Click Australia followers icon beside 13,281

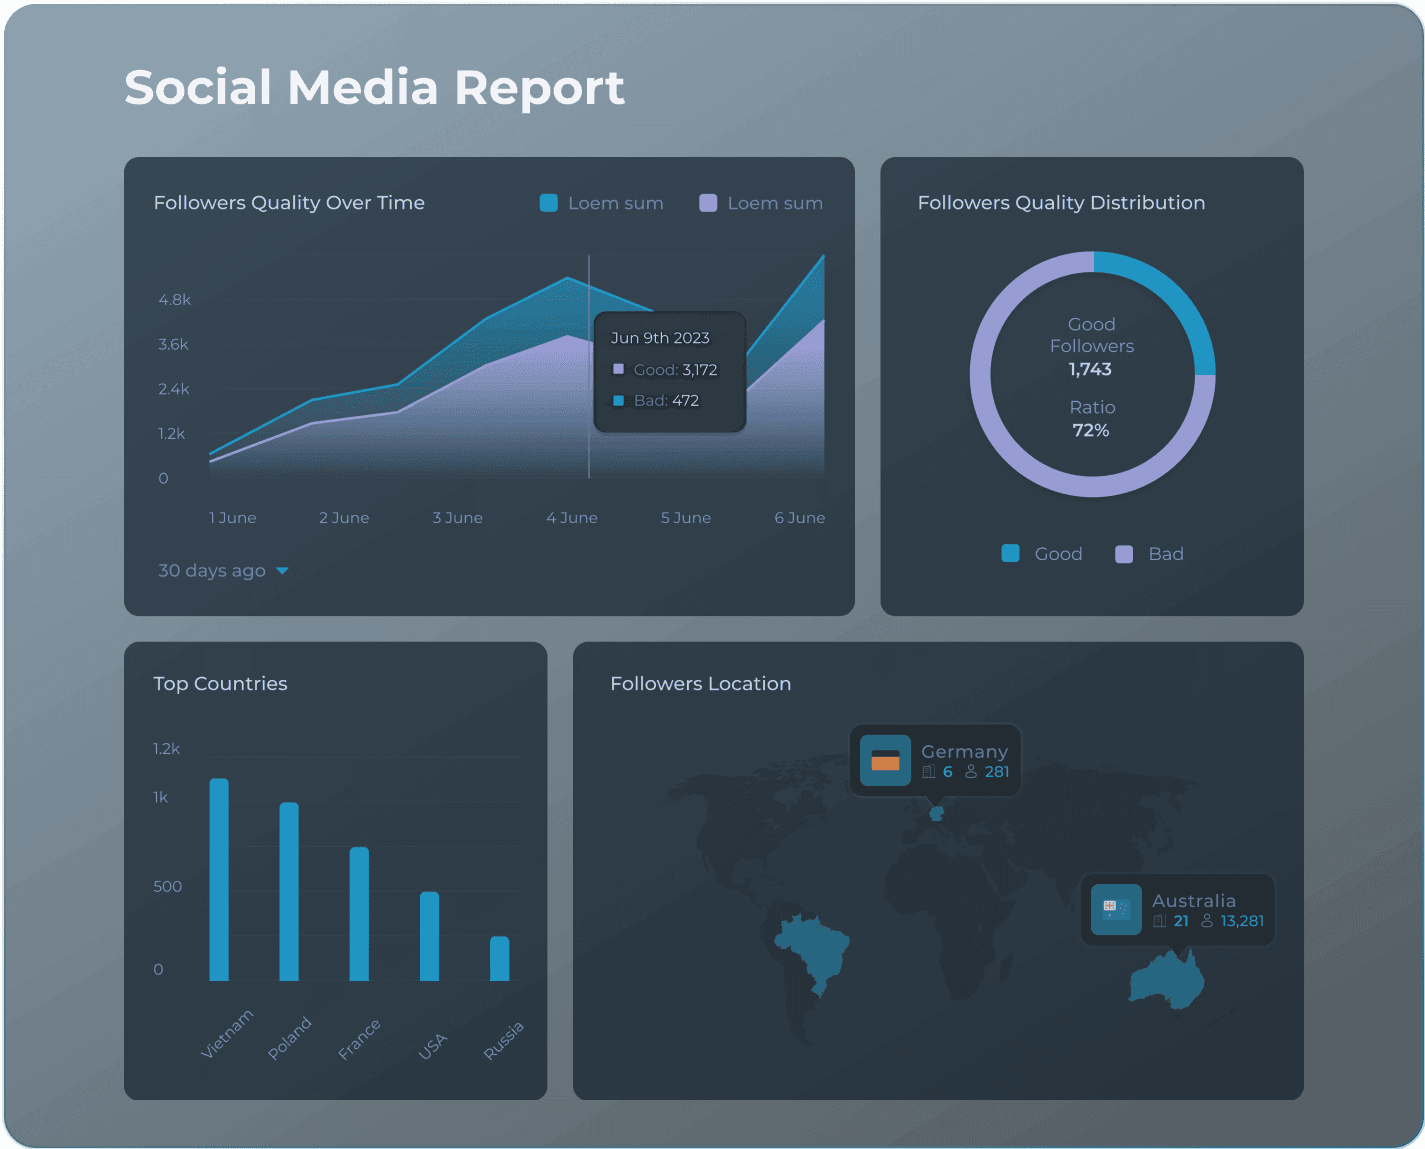pos(1207,921)
